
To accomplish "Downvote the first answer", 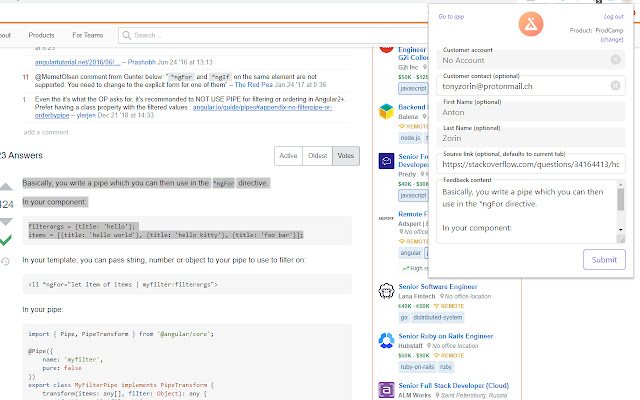I will [6, 222].
